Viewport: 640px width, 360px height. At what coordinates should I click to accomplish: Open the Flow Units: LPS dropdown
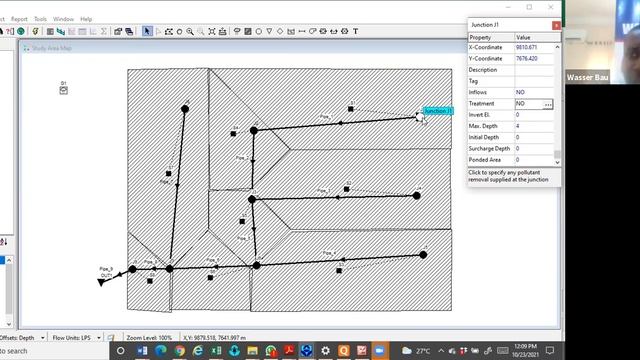[99, 338]
